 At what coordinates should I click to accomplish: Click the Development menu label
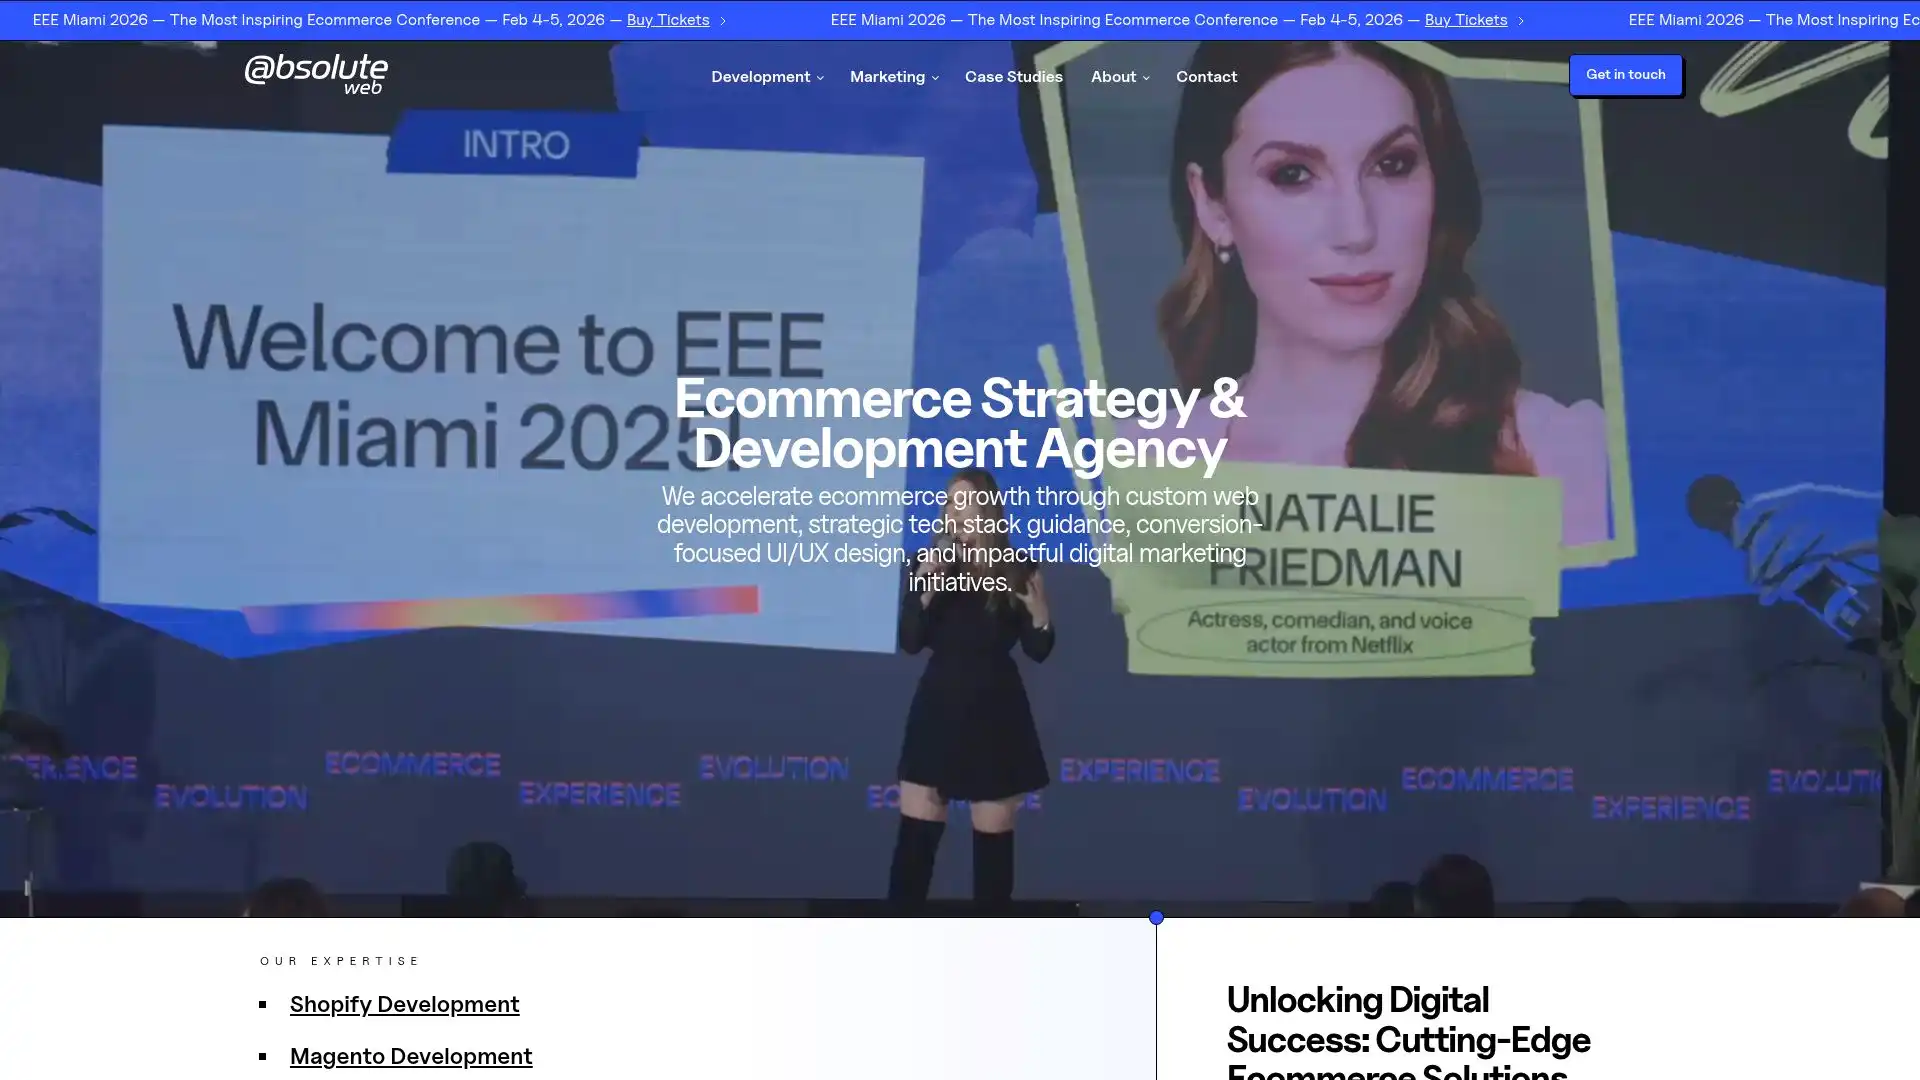point(760,77)
